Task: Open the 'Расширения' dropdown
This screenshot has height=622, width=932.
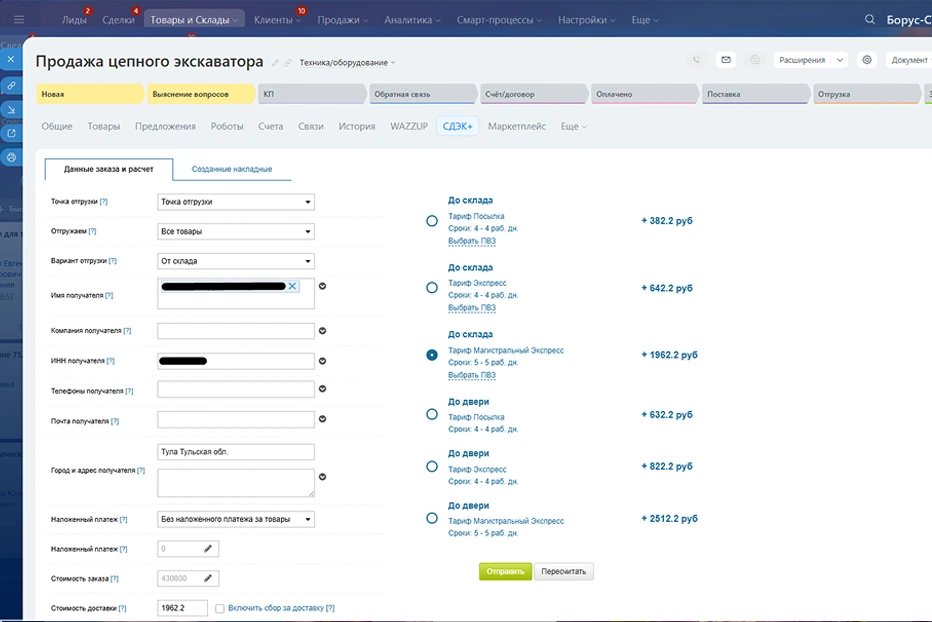Action: tap(811, 60)
